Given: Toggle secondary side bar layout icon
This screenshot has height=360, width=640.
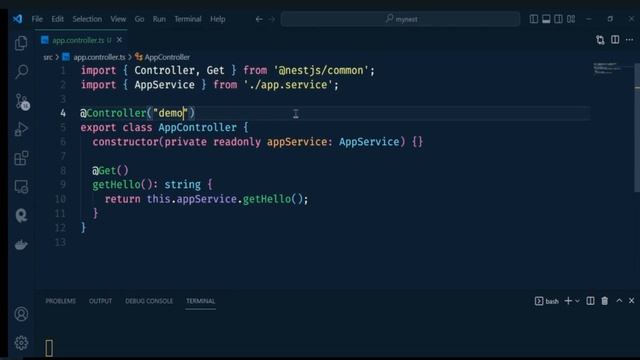Looking at the screenshot, I should pos(558,19).
